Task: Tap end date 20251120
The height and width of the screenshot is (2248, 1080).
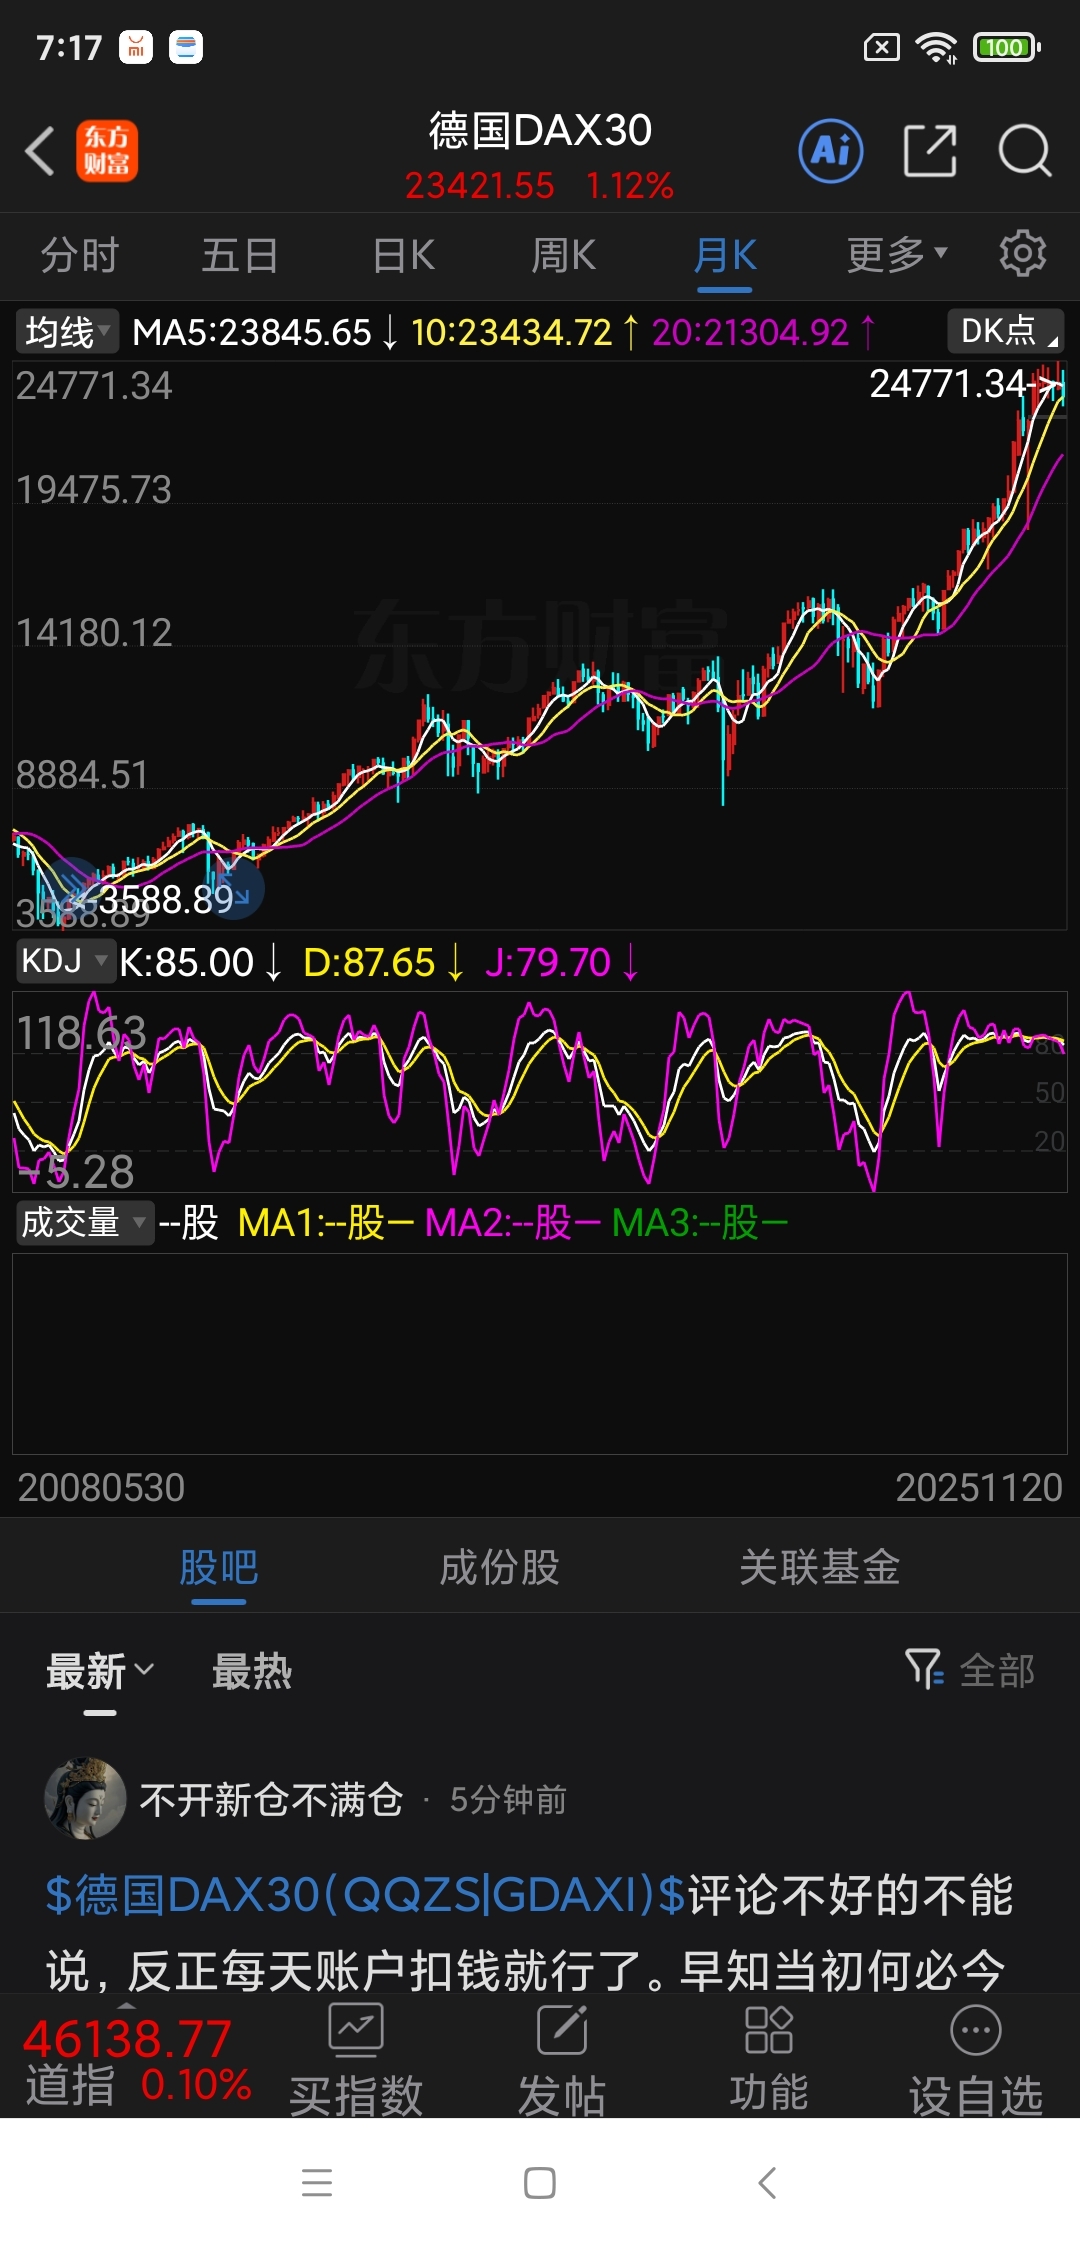Action: pos(979,1487)
